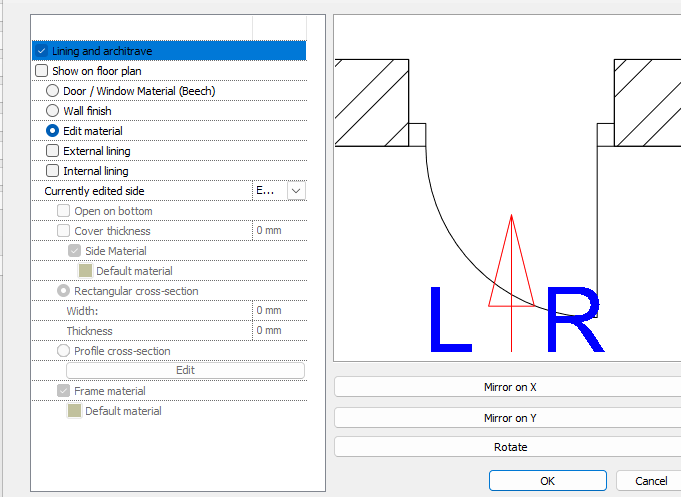Image resolution: width=681 pixels, height=497 pixels.
Task: Click the Mirror on X button
Action: 510,387
